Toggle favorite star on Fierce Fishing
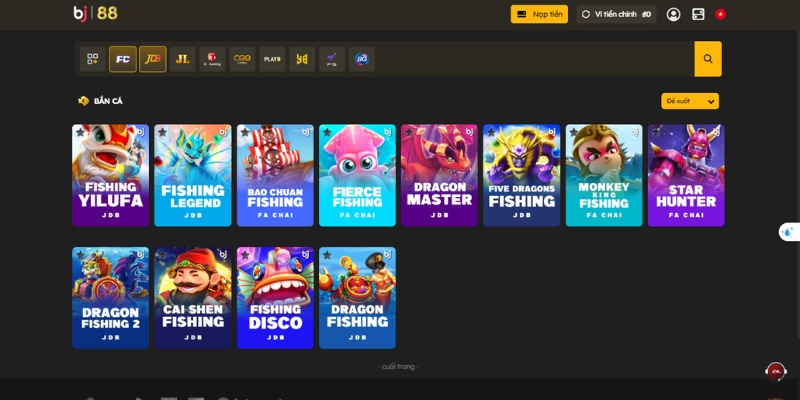Screen dimensions: 800x400 327,132
